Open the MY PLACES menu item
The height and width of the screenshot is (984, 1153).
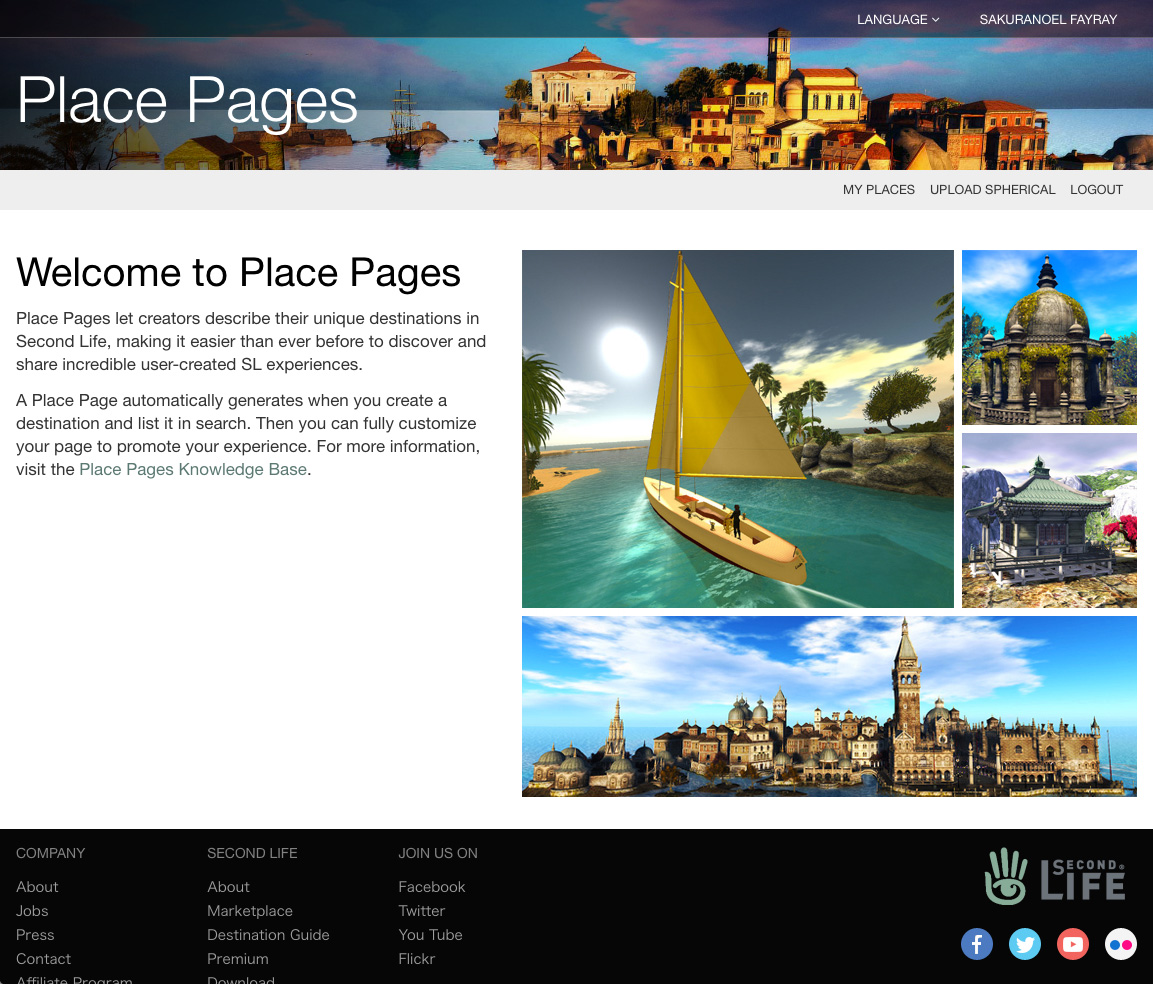(x=879, y=190)
